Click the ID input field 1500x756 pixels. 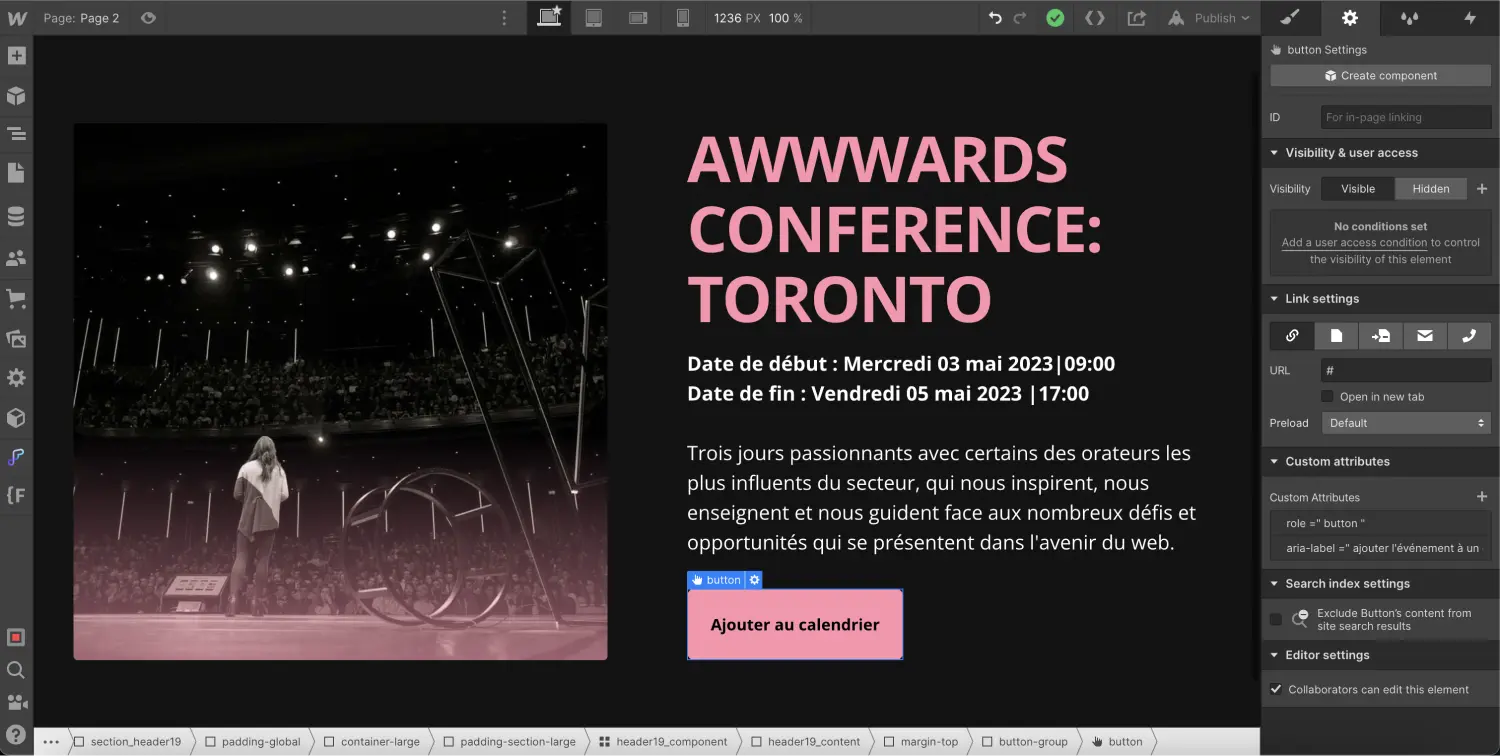pos(1406,117)
